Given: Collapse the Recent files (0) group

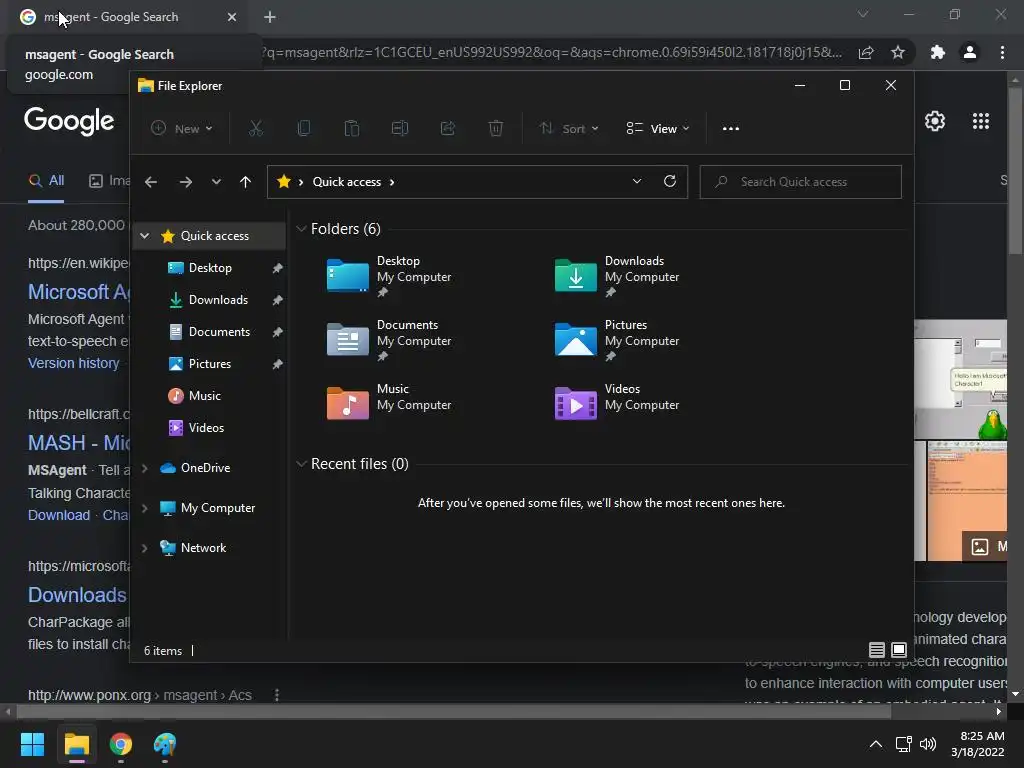Looking at the screenshot, I should [x=301, y=464].
